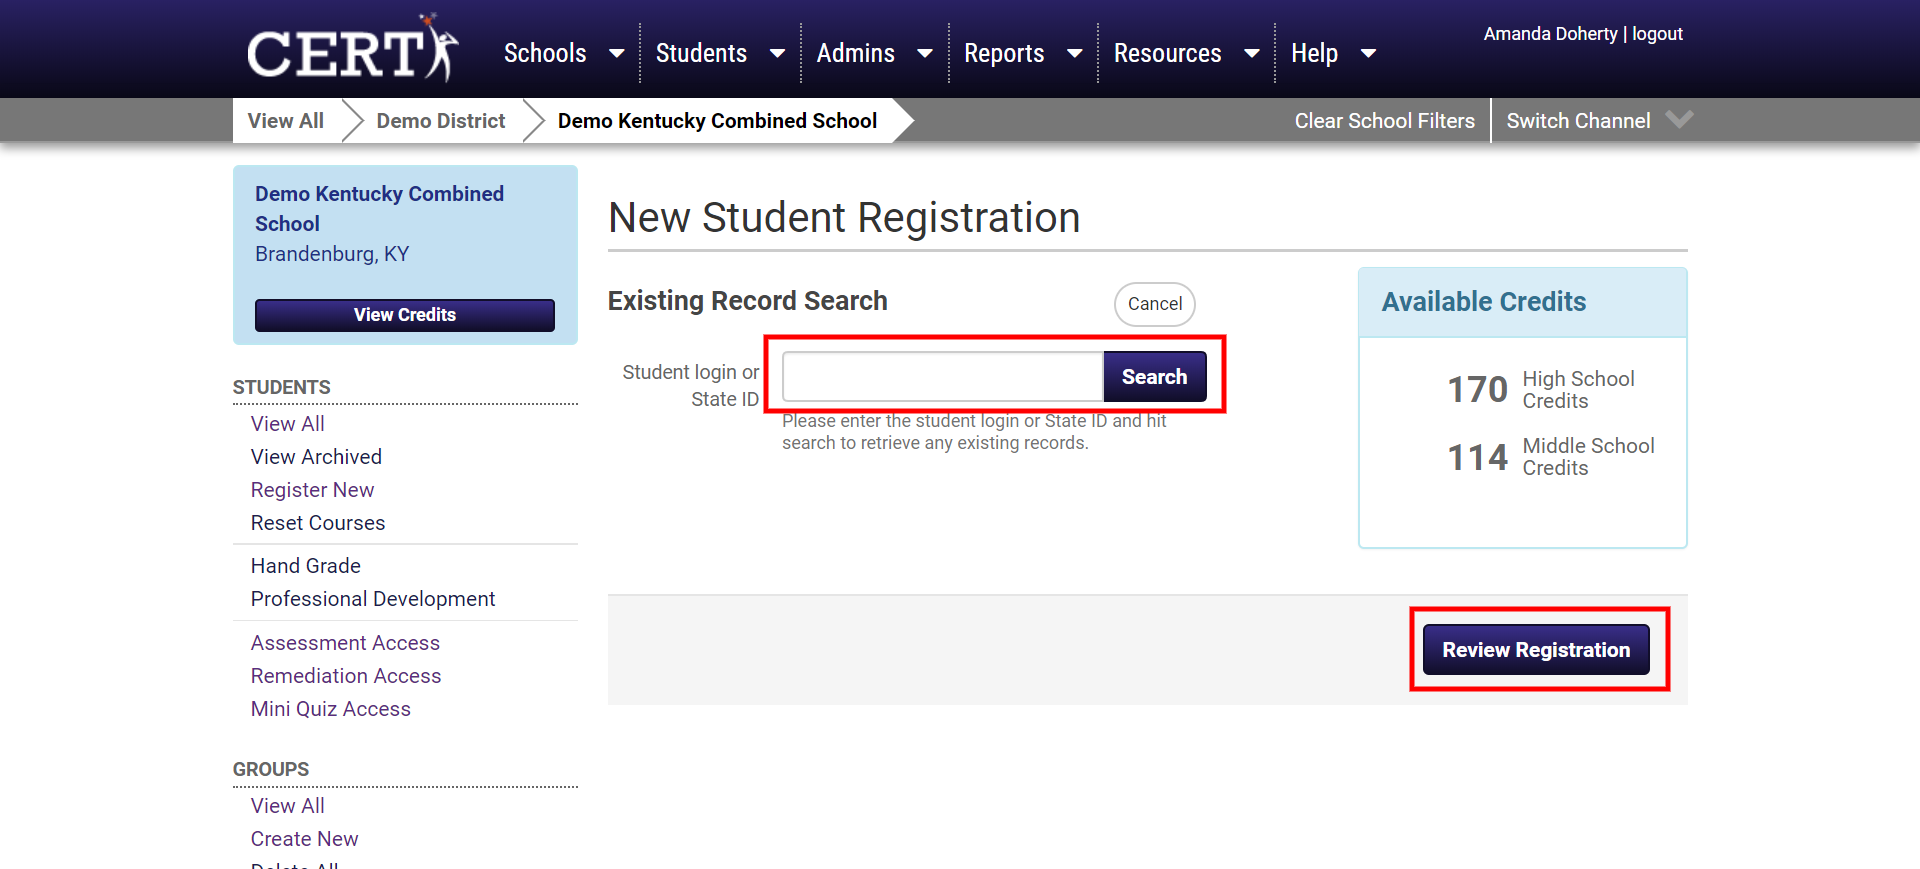Click the Switch Channel chevron icon
The width and height of the screenshot is (1920, 869).
[x=1679, y=120]
